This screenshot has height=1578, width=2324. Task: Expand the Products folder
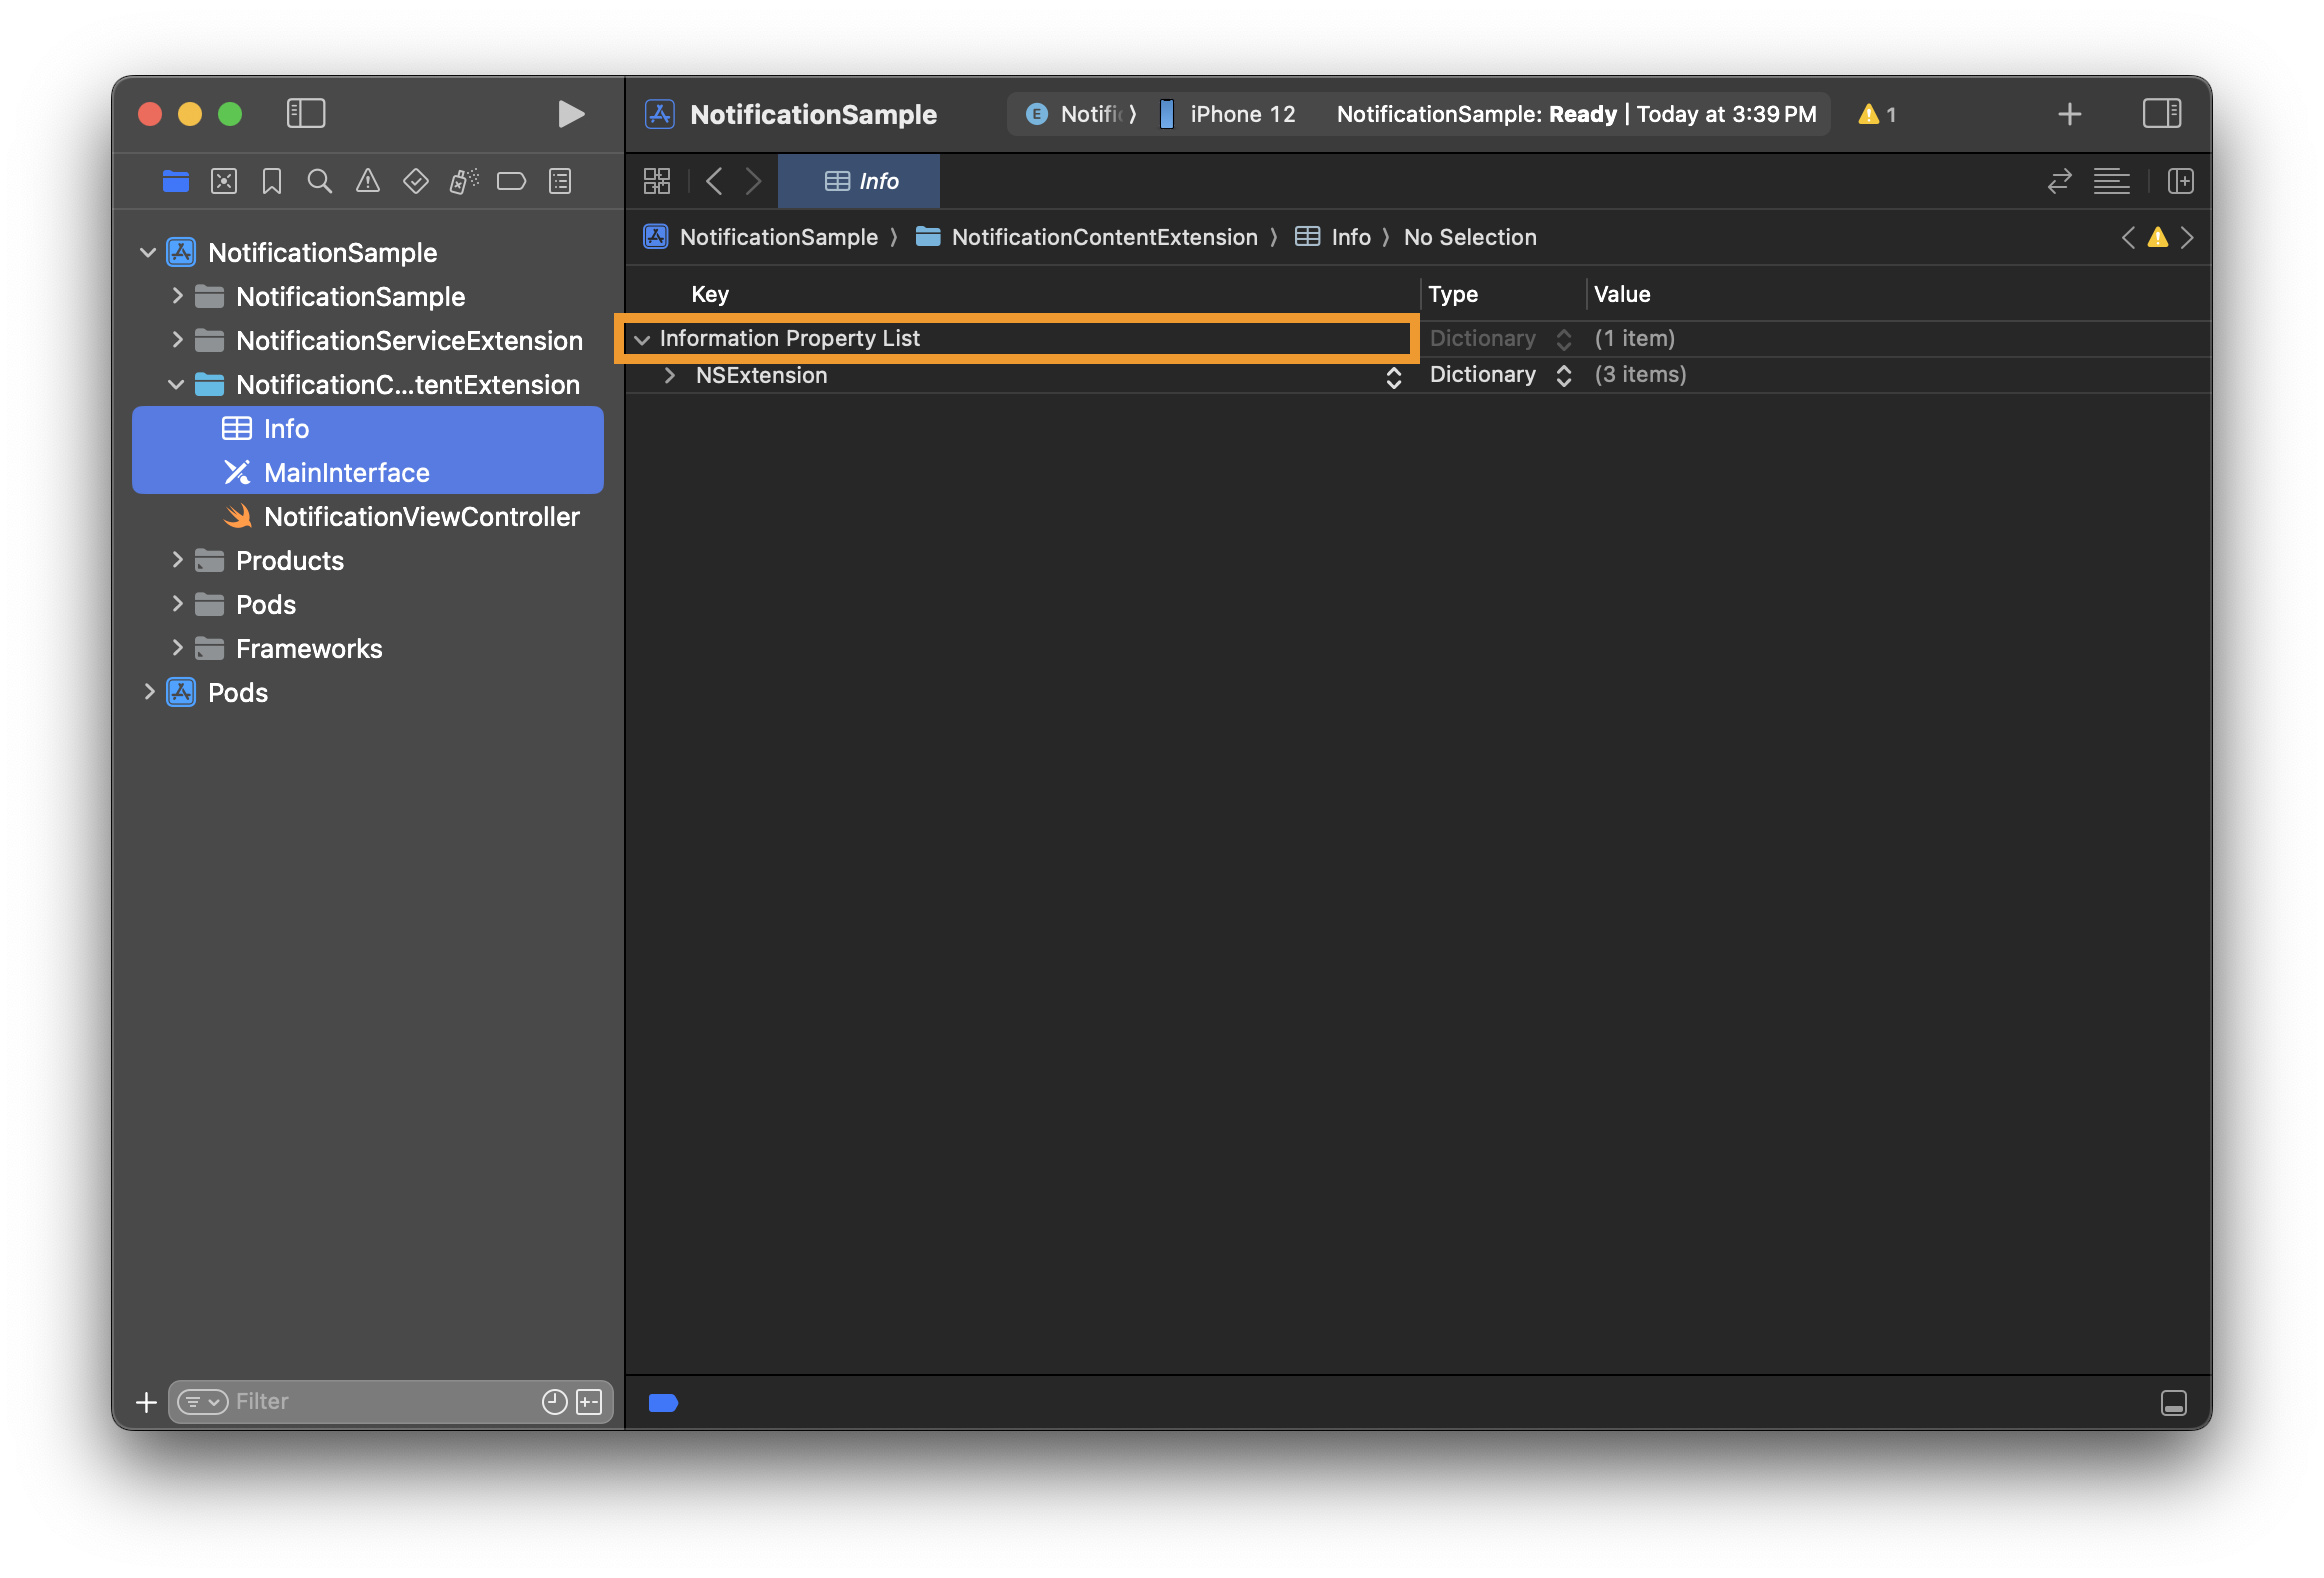[177, 560]
